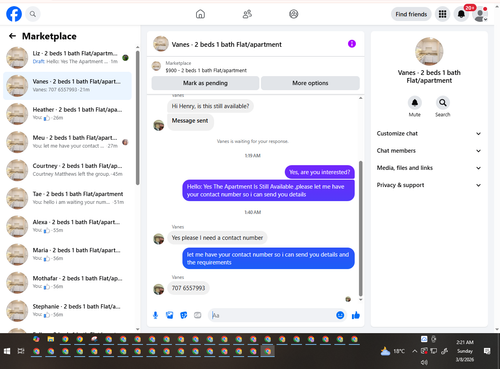Open Task View on the taskbar
Viewport: 500px width, 369px height.
pyautogui.click(x=21, y=351)
